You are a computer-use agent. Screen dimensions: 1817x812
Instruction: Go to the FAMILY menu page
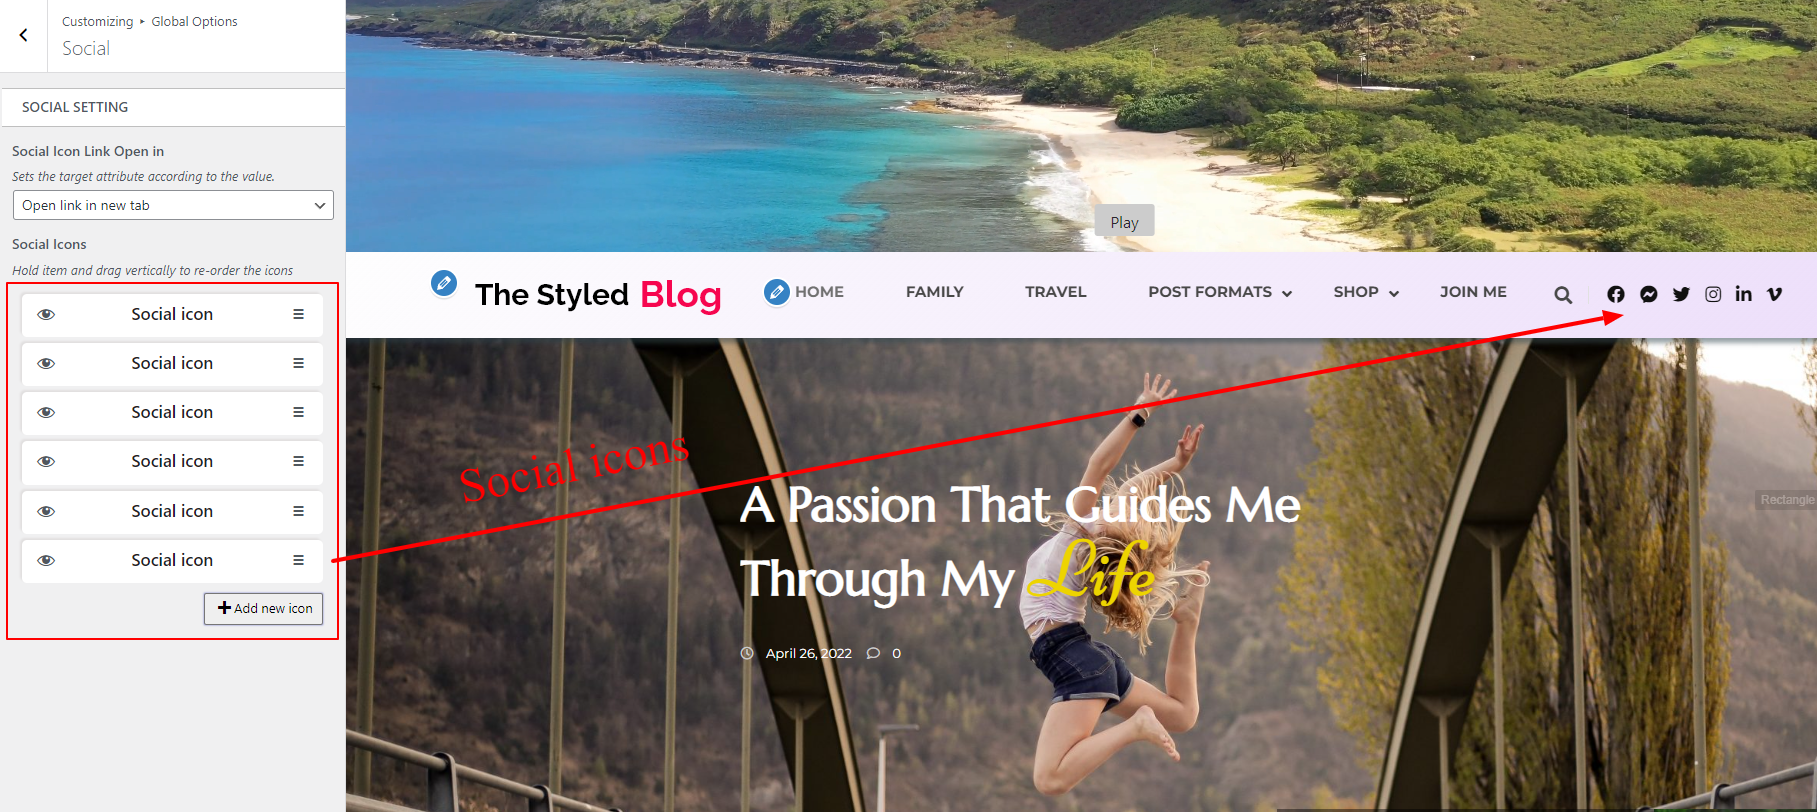pos(935,292)
